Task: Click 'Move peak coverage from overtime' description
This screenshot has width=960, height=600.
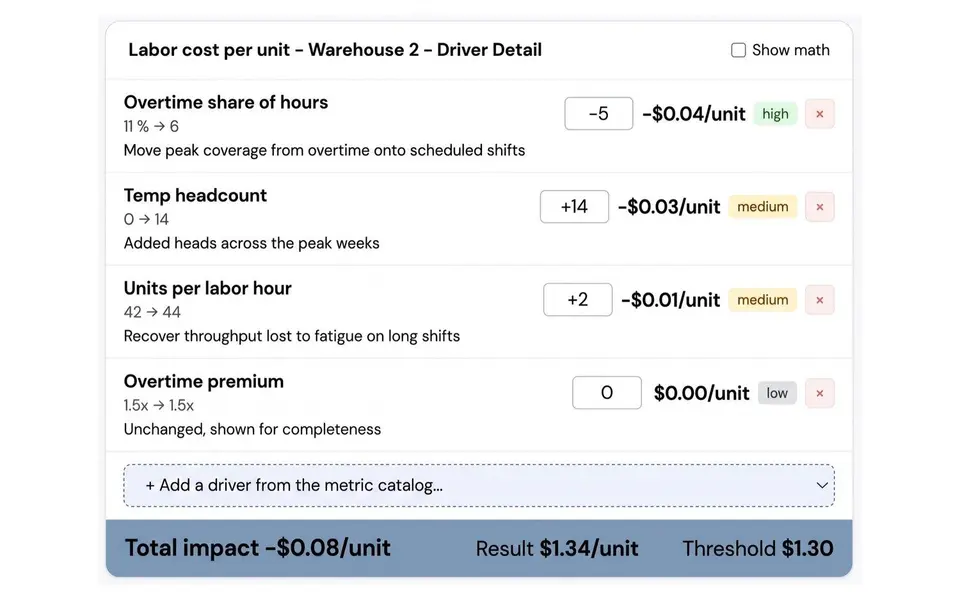Action: (324, 151)
